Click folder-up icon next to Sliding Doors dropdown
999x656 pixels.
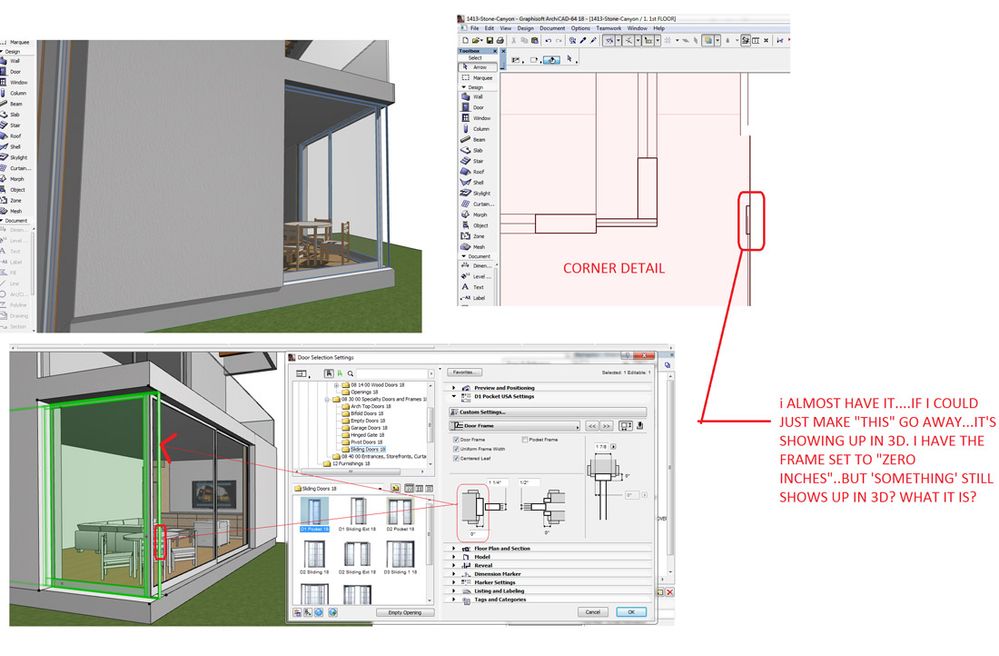tap(395, 488)
